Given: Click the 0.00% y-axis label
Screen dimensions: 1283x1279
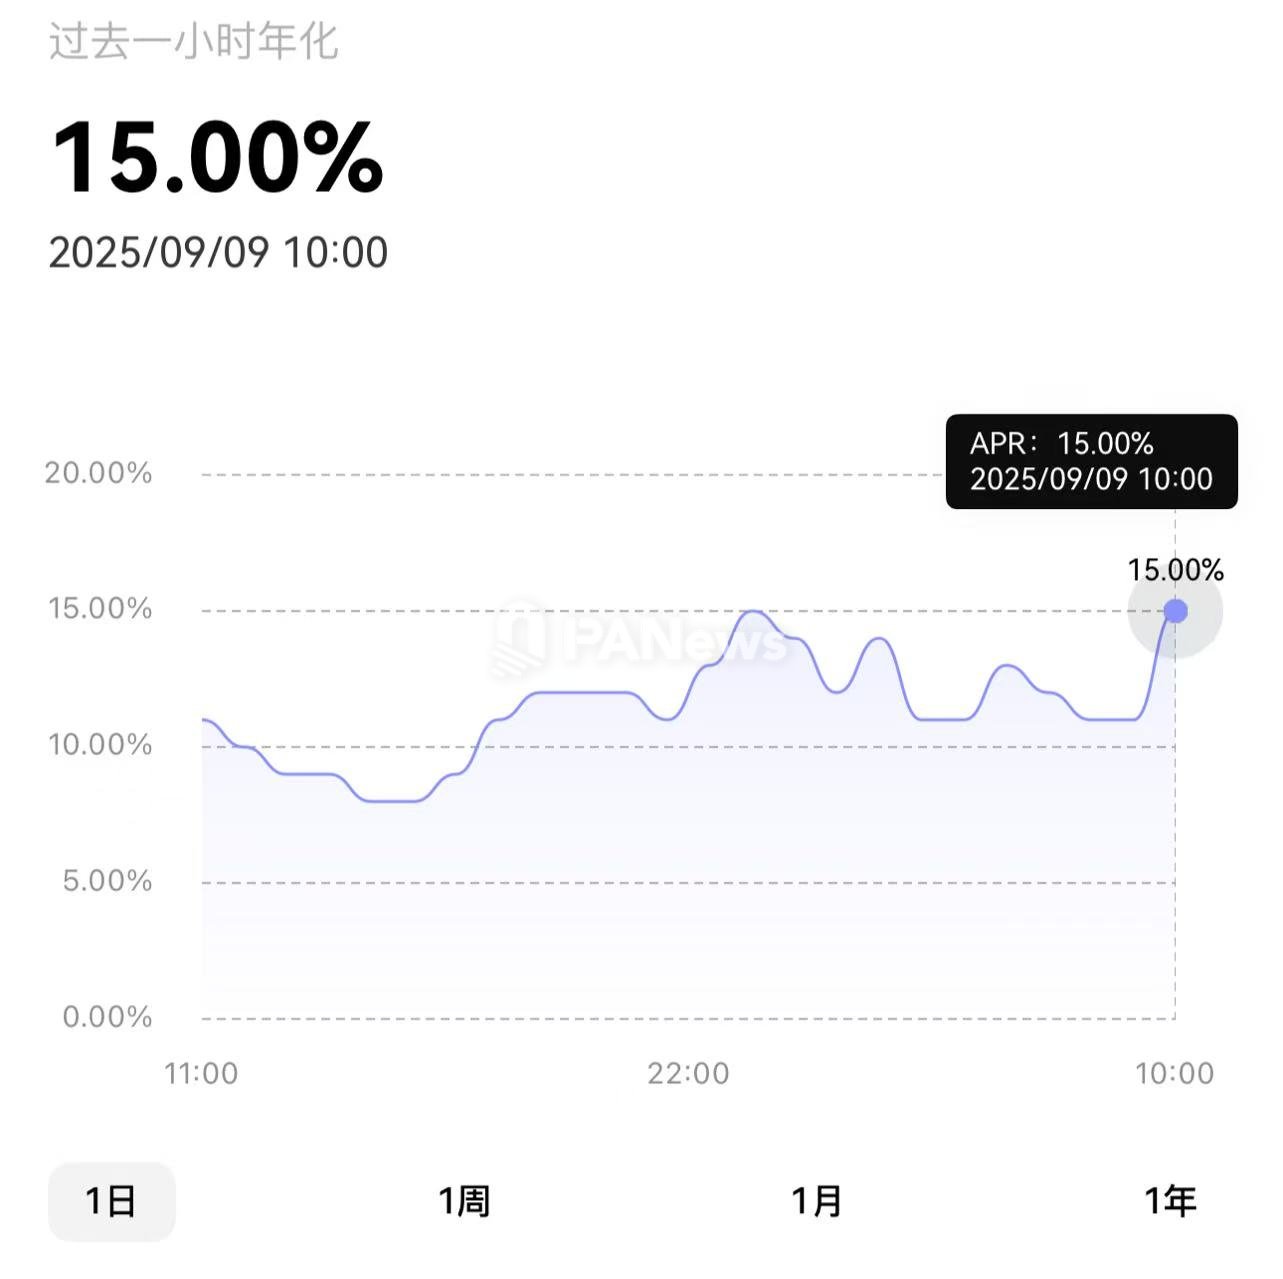Looking at the screenshot, I should (x=107, y=1017).
